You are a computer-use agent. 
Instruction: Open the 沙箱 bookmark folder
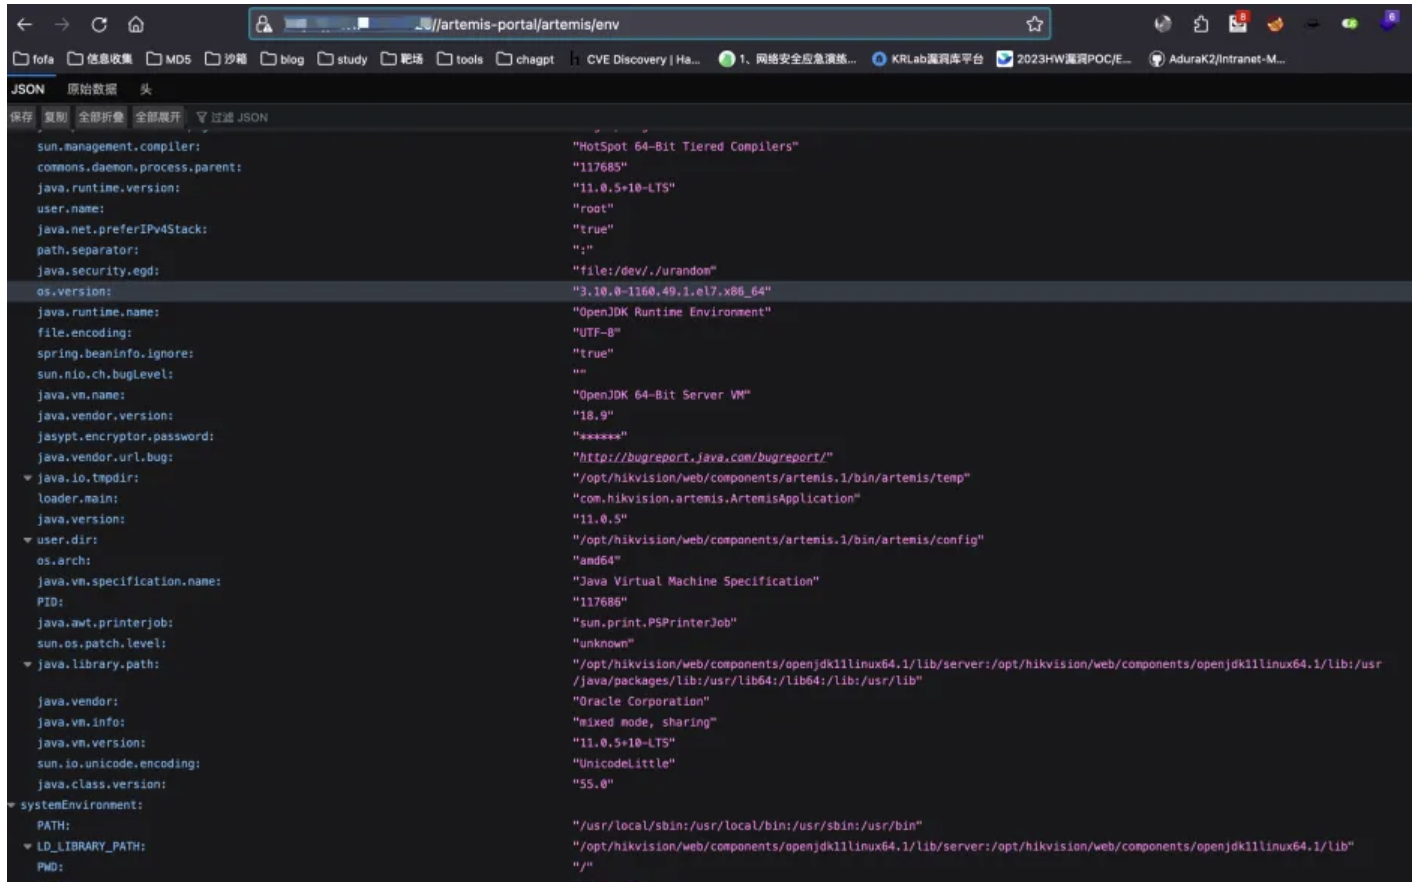[x=226, y=59]
